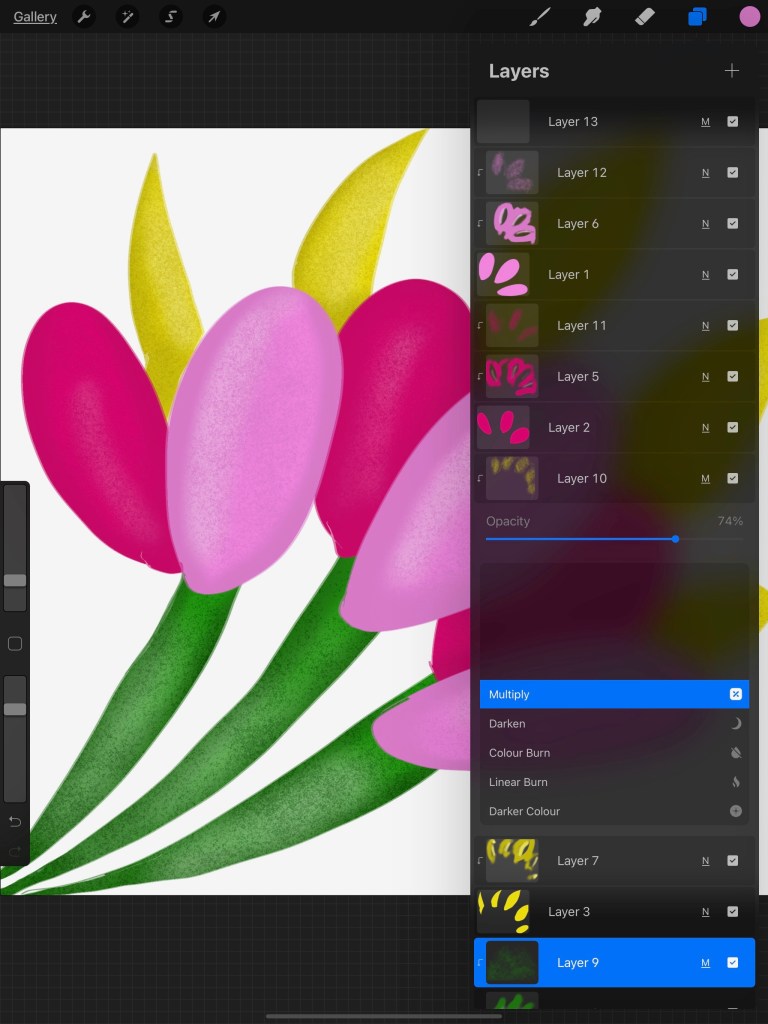Select the Brush tool
Viewport: 768px width, 1024px height.
(x=540, y=17)
